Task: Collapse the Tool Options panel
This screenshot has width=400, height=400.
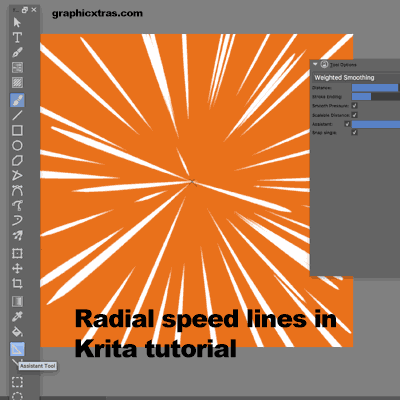Action: (315, 64)
